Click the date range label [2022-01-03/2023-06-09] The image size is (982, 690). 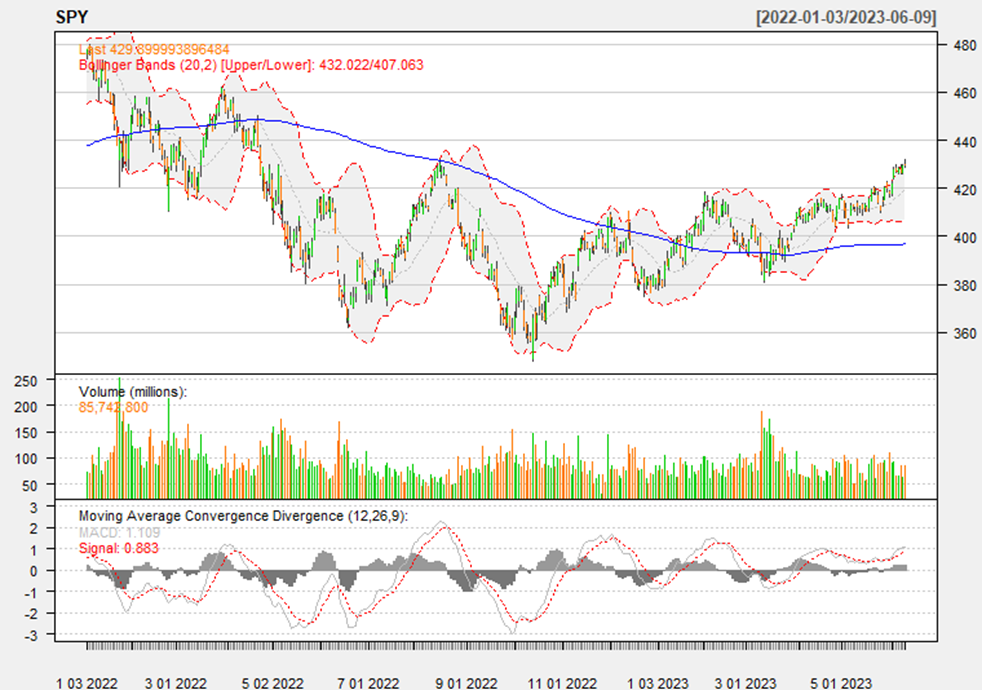(x=845, y=17)
